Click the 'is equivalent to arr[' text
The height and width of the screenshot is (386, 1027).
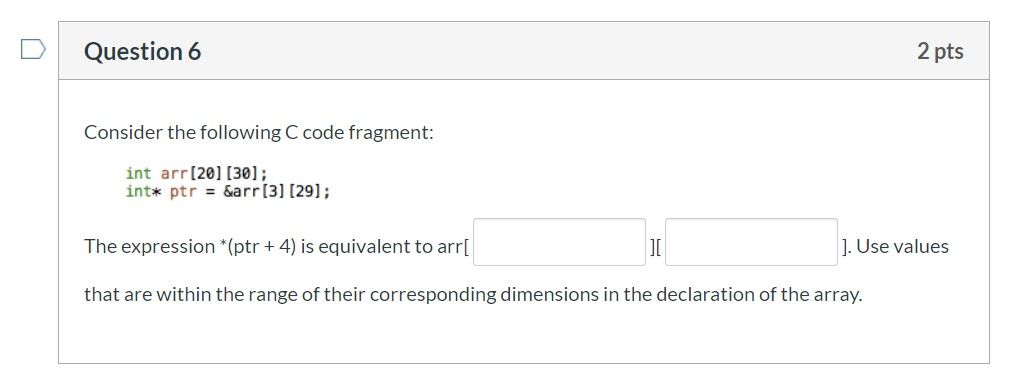[x=385, y=246]
